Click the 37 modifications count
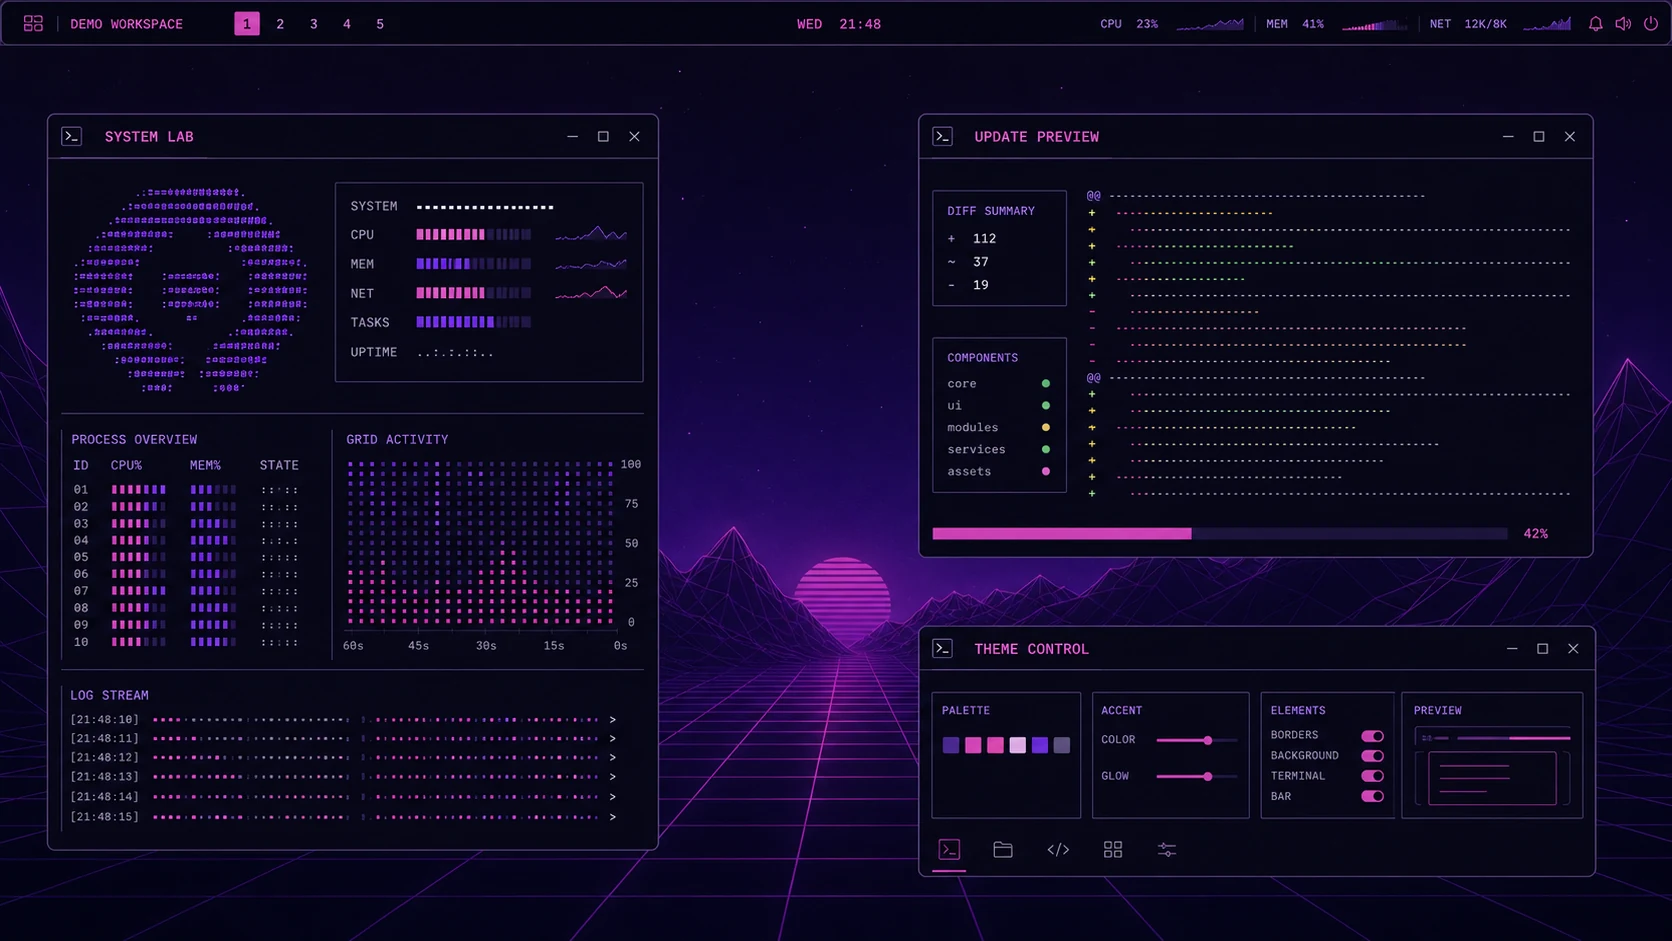 (x=981, y=262)
